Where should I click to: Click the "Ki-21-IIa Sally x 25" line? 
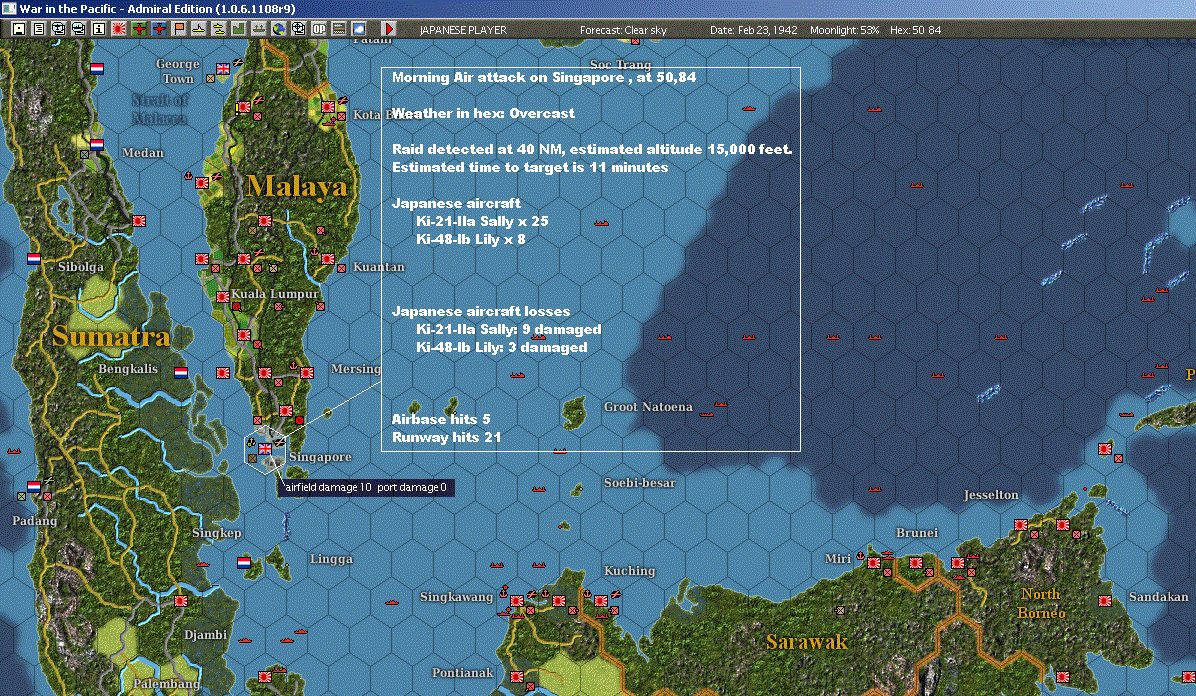482,221
